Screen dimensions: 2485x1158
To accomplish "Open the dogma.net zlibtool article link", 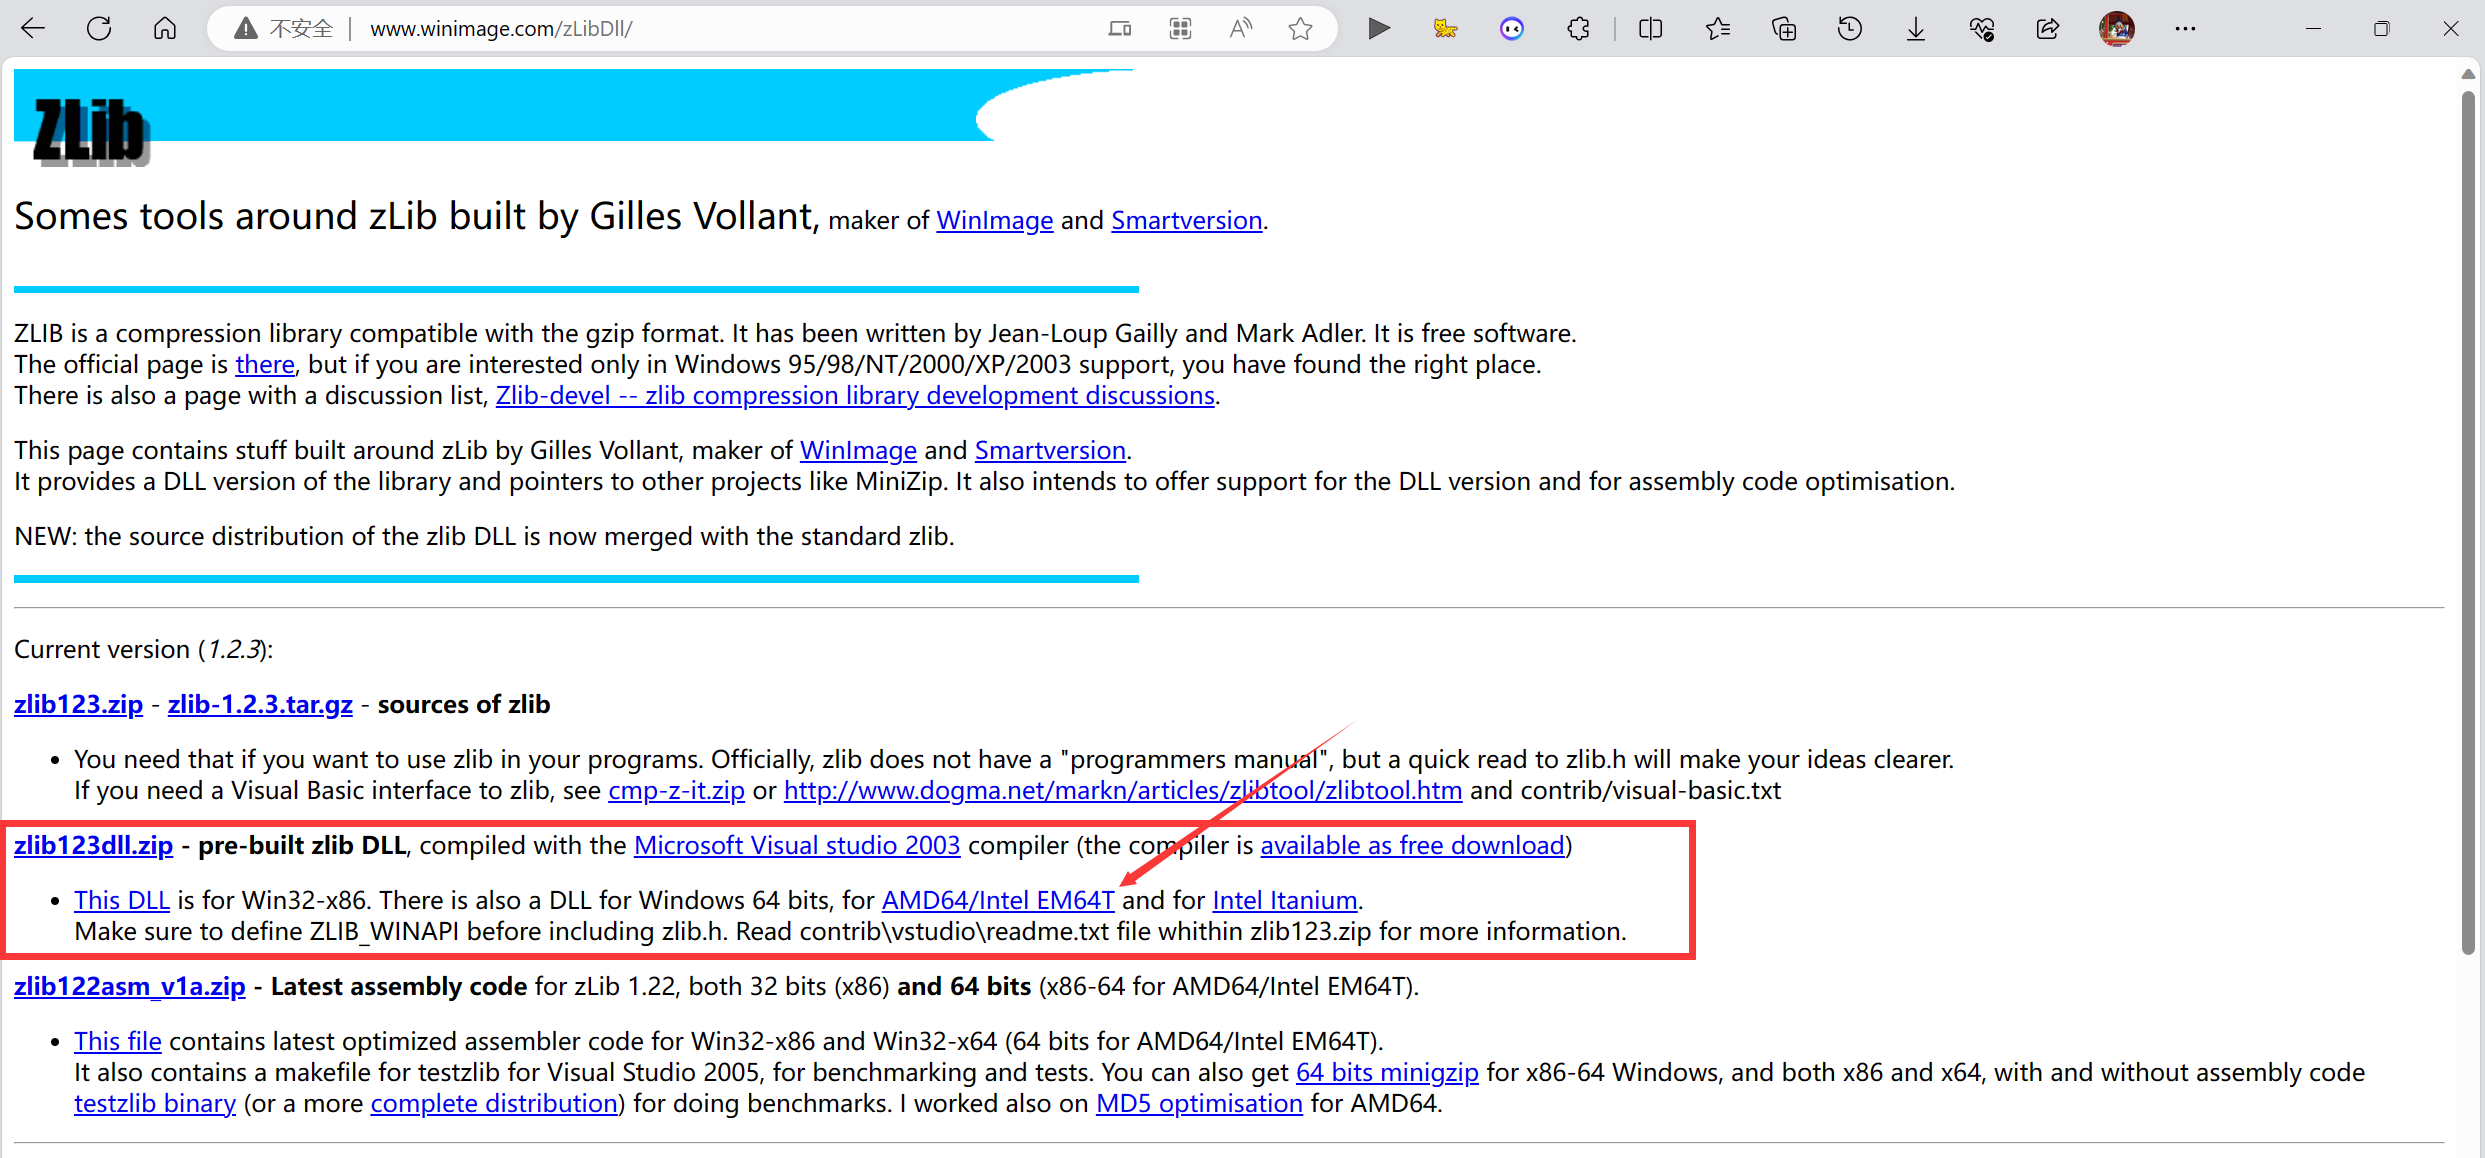I will coord(1122,790).
